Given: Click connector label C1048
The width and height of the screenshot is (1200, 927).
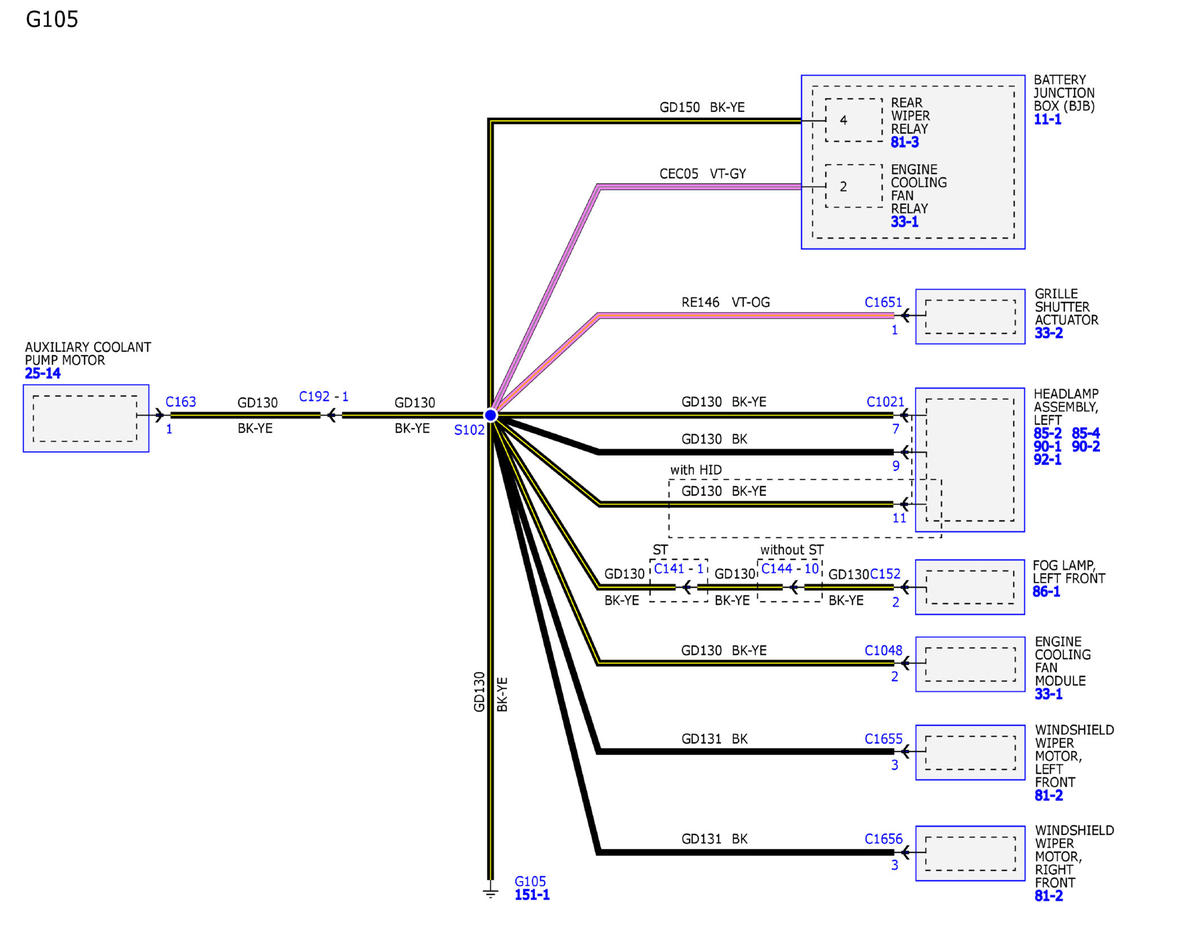Looking at the screenshot, I should pos(883,650).
